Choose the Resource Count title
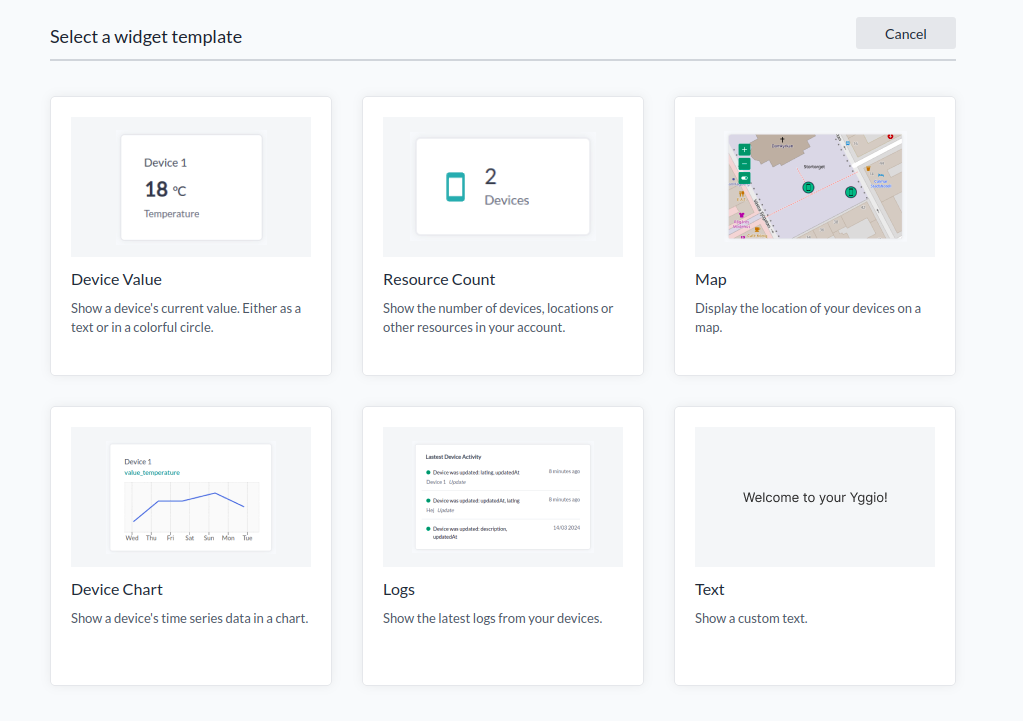 [x=439, y=279]
